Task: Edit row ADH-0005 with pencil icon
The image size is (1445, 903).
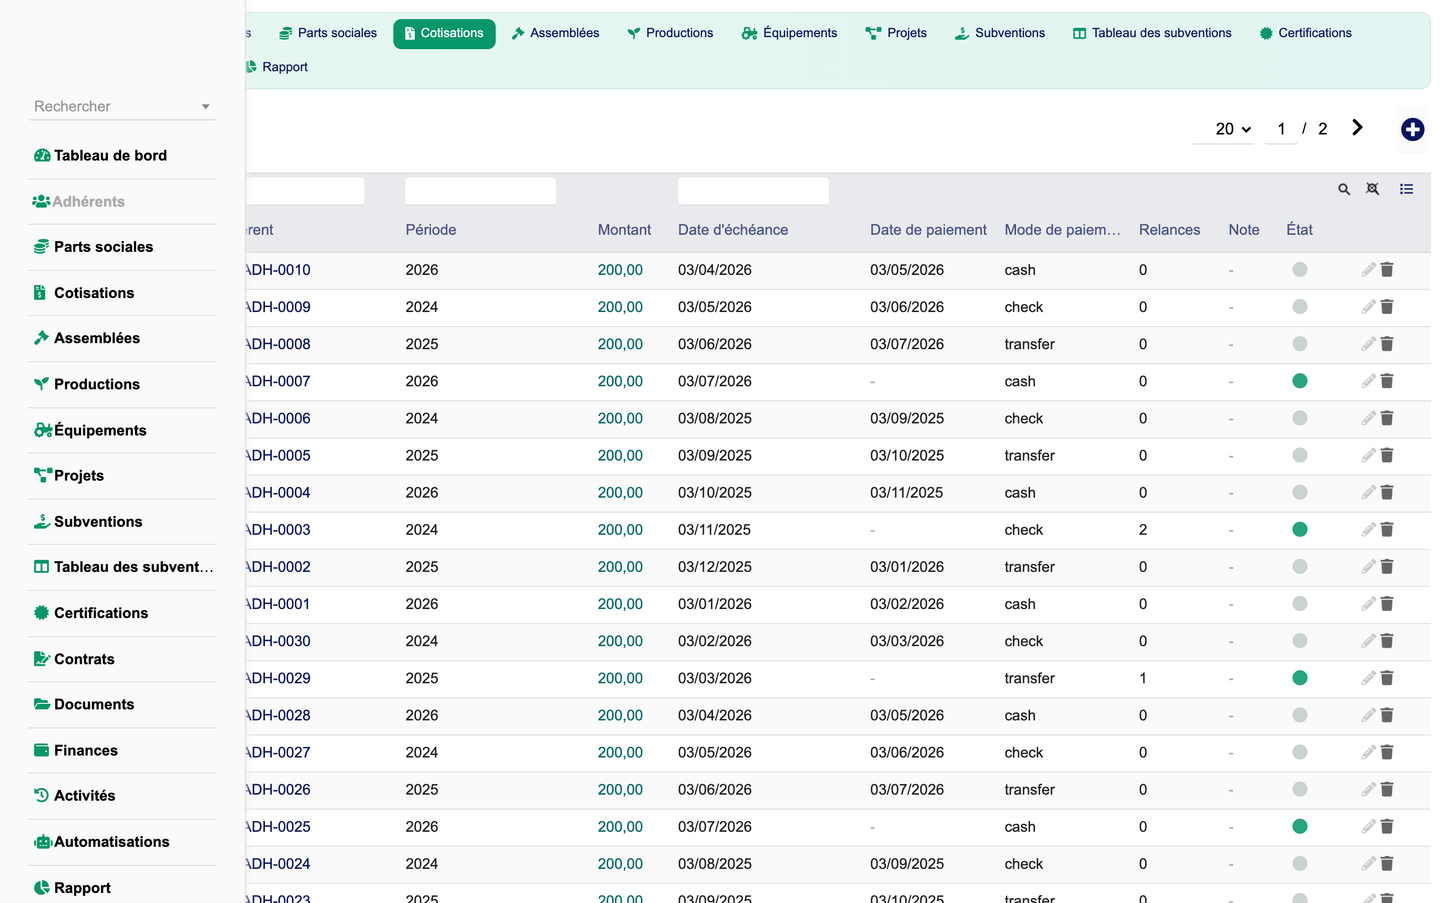Action: point(1368,455)
